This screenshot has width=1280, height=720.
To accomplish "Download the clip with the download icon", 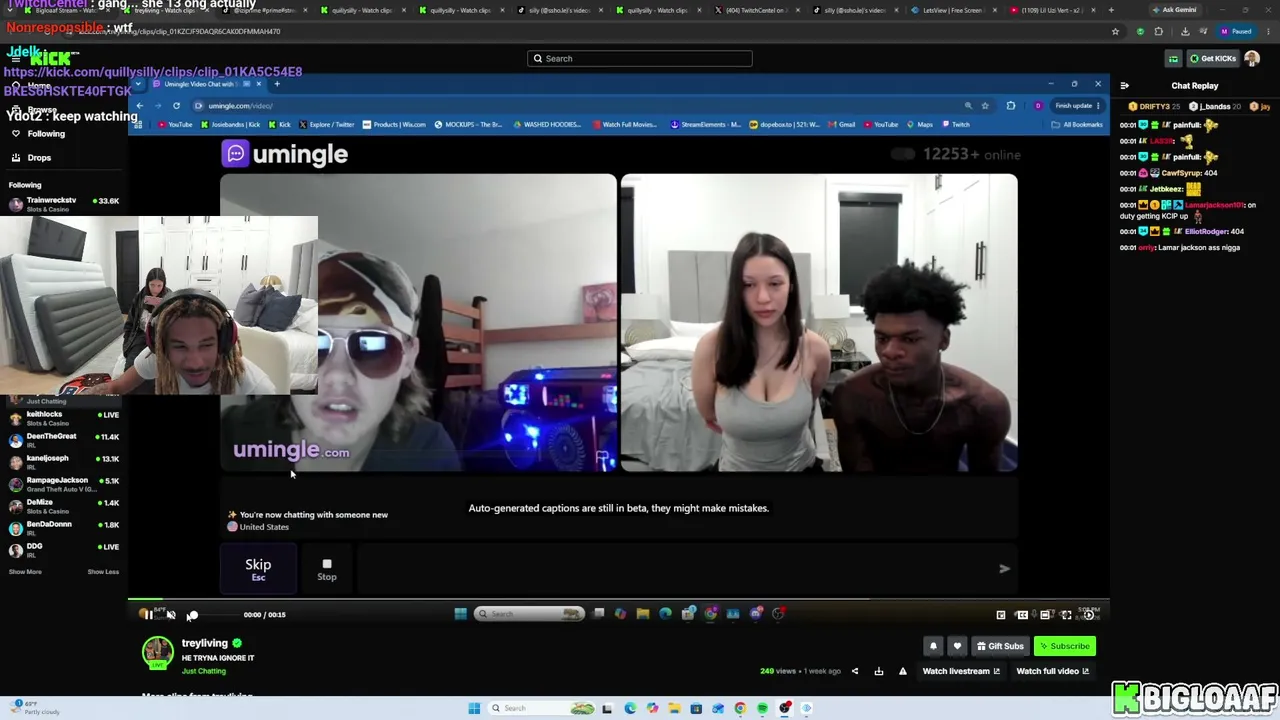I will (x=879, y=671).
